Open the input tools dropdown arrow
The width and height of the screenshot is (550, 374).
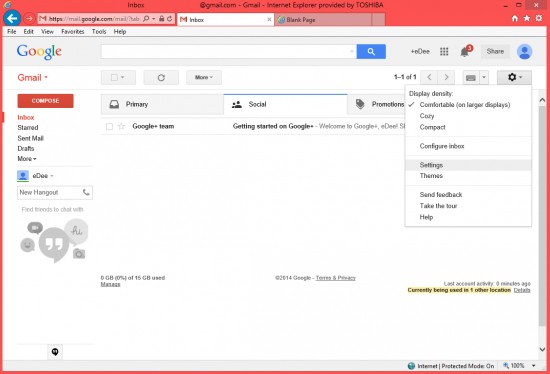coord(484,78)
